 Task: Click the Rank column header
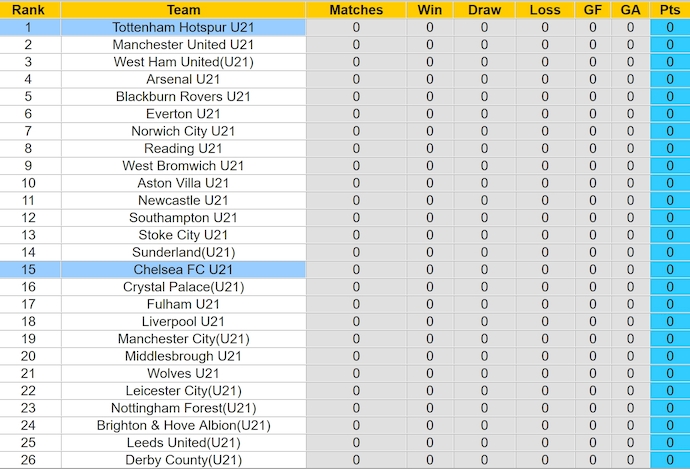pyautogui.click(x=28, y=10)
